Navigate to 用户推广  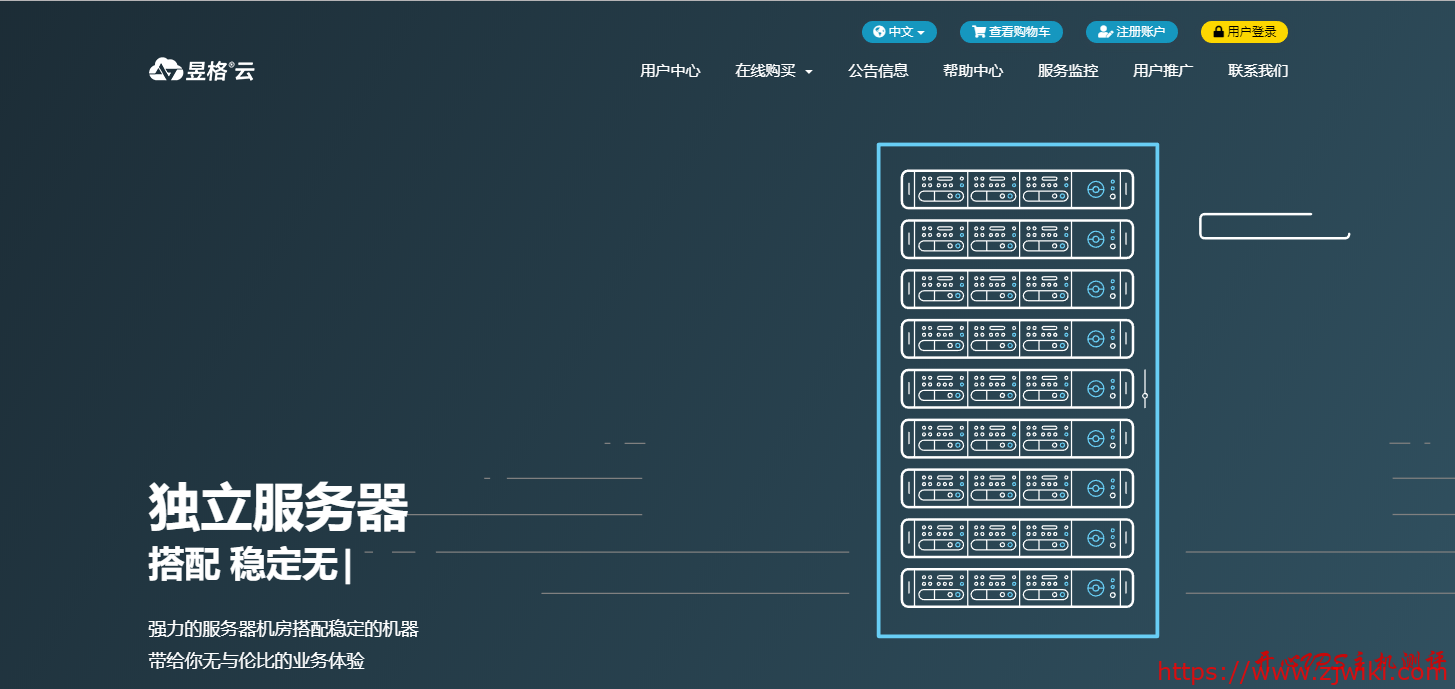pyautogui.click(x=1162, y=71)
